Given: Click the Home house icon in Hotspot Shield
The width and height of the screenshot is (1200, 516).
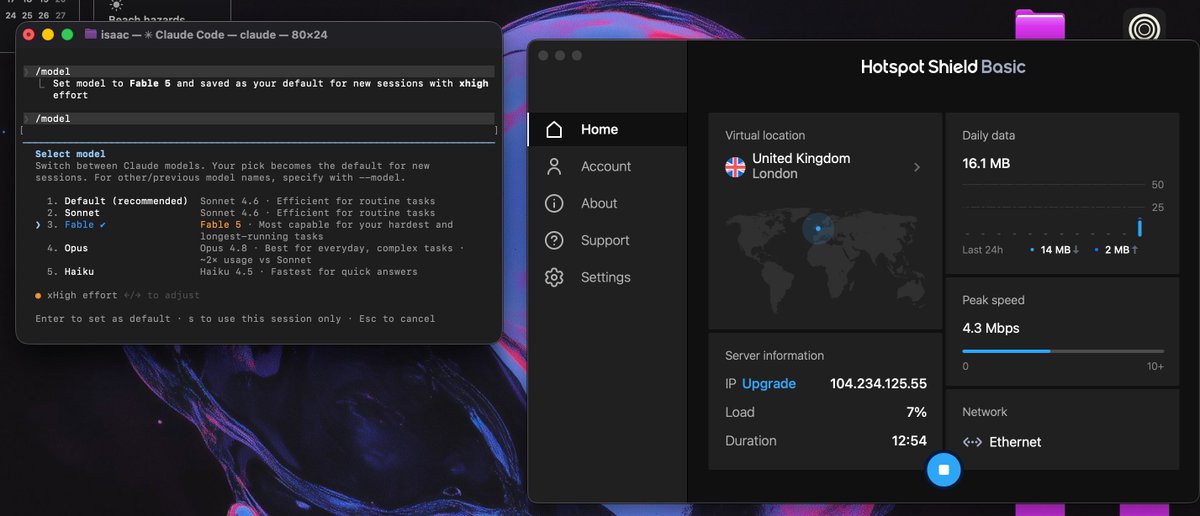Looking at the screenshot, I should [554, 129].
